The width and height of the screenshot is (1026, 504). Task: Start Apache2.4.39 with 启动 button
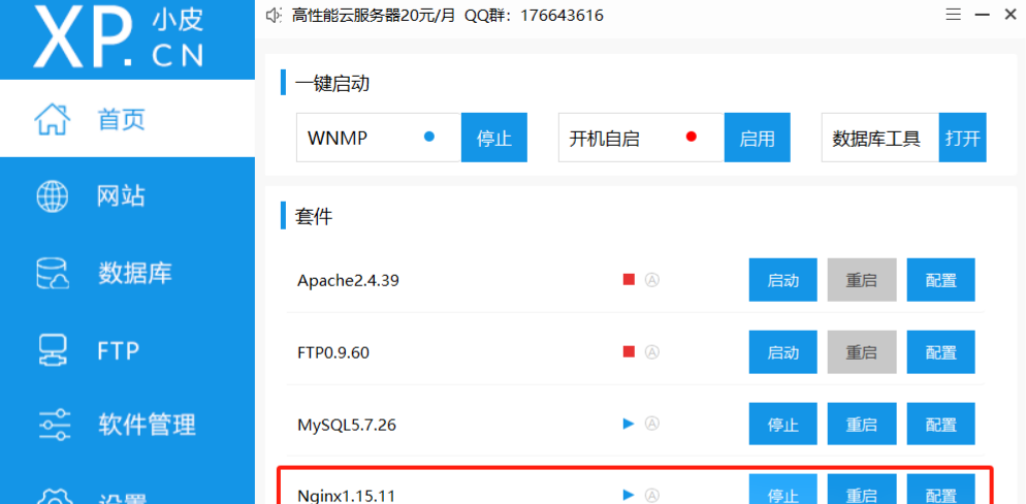coord(783,280)
